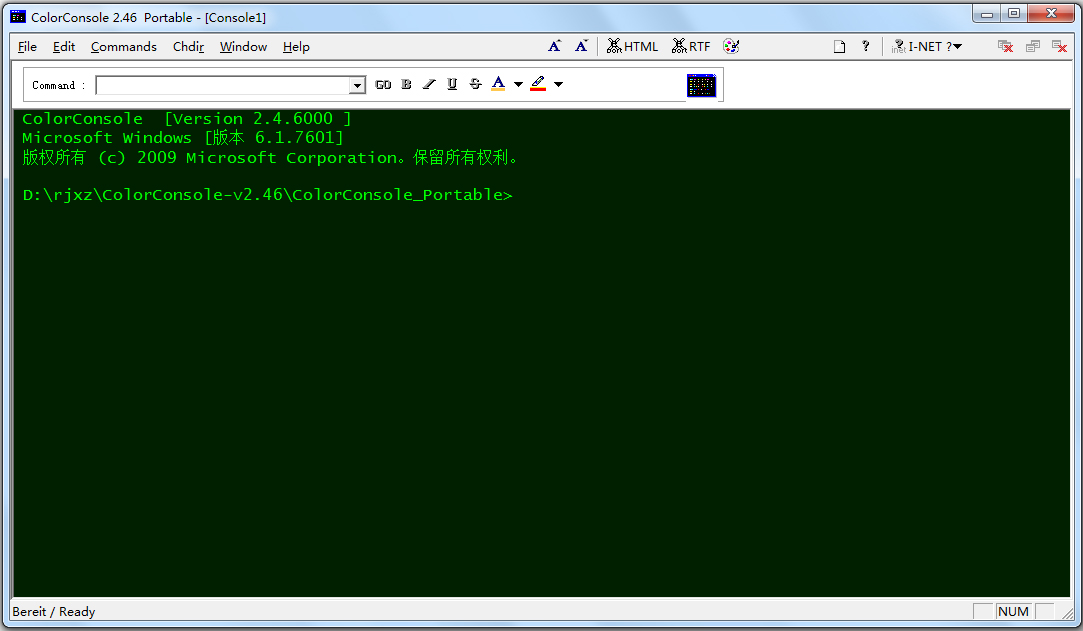Click the Bereit / Ready status text
The width and height of the screenshot is (1083, 631).
point(54,612)
